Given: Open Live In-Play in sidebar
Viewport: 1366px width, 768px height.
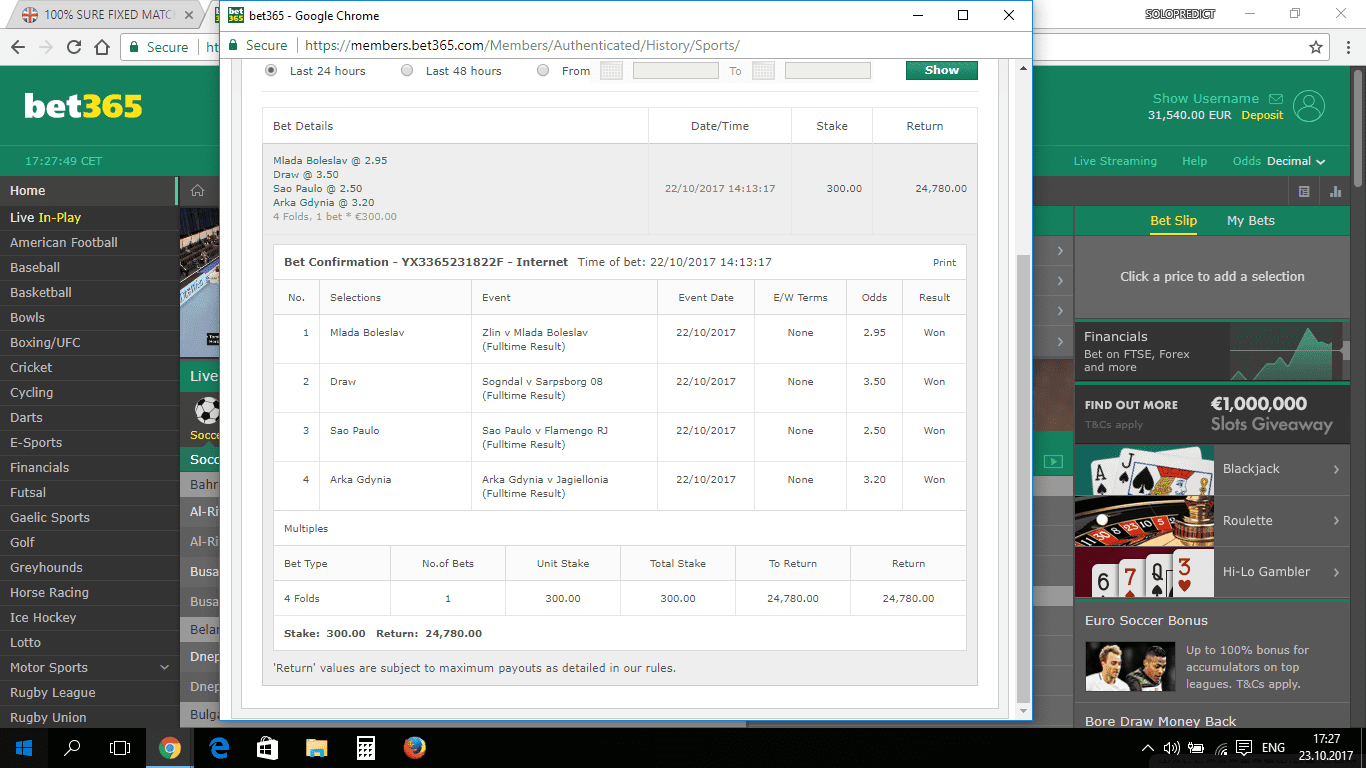Looking at the screenshot, I should coord(88,217).
